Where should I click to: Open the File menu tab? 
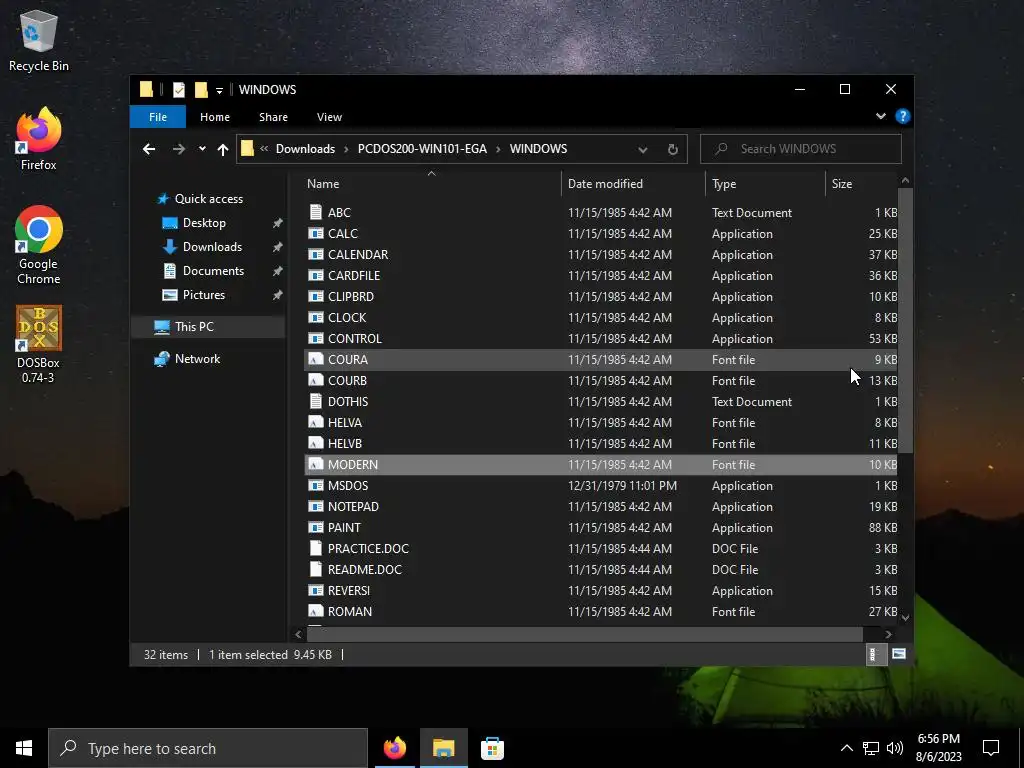(x=158, y=117)
